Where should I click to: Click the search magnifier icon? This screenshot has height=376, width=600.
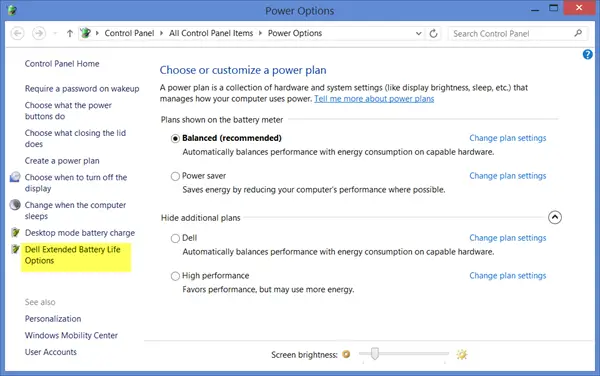pos(578,33)
